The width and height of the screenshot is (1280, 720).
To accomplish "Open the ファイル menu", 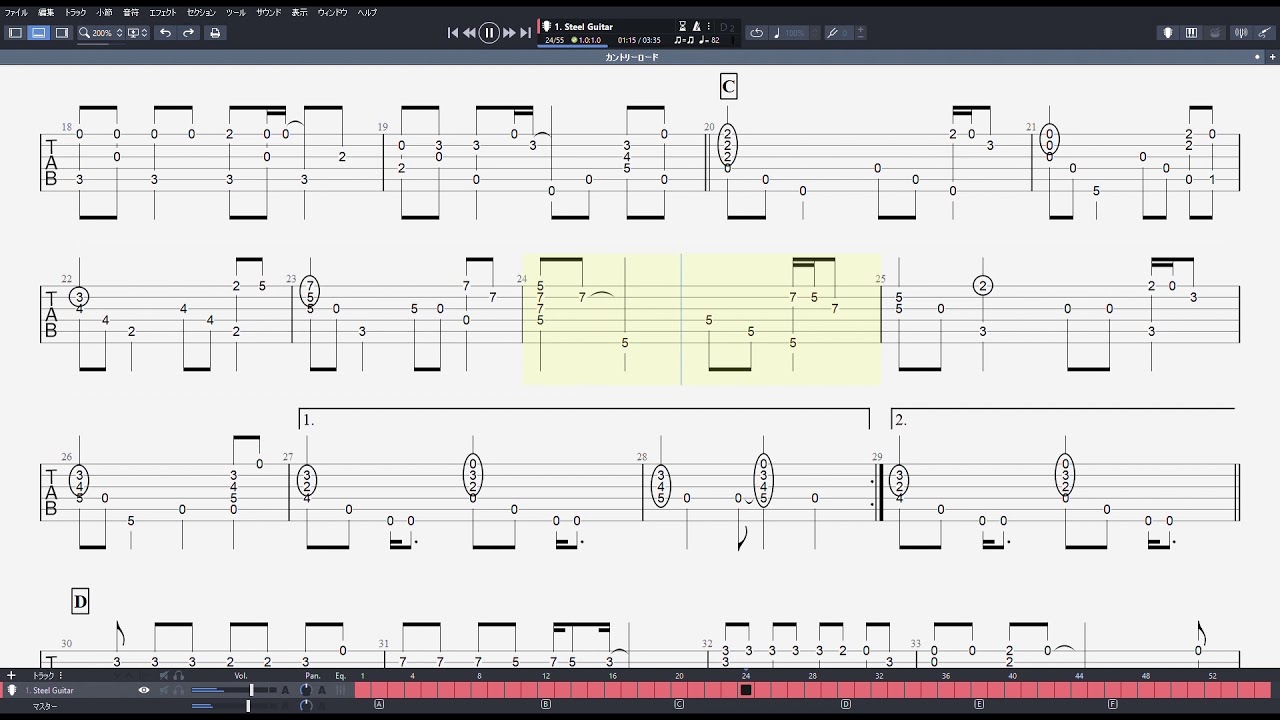I will pos(16,12).
